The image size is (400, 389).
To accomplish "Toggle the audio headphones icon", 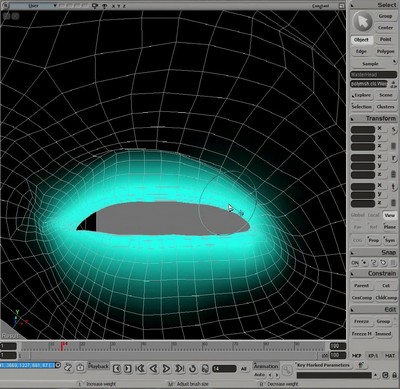I will (205, 369).
